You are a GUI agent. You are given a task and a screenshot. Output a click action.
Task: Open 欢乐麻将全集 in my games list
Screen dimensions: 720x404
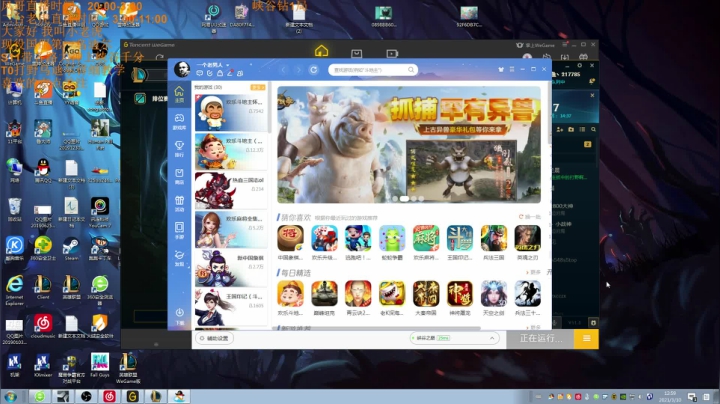coord(231,229)
